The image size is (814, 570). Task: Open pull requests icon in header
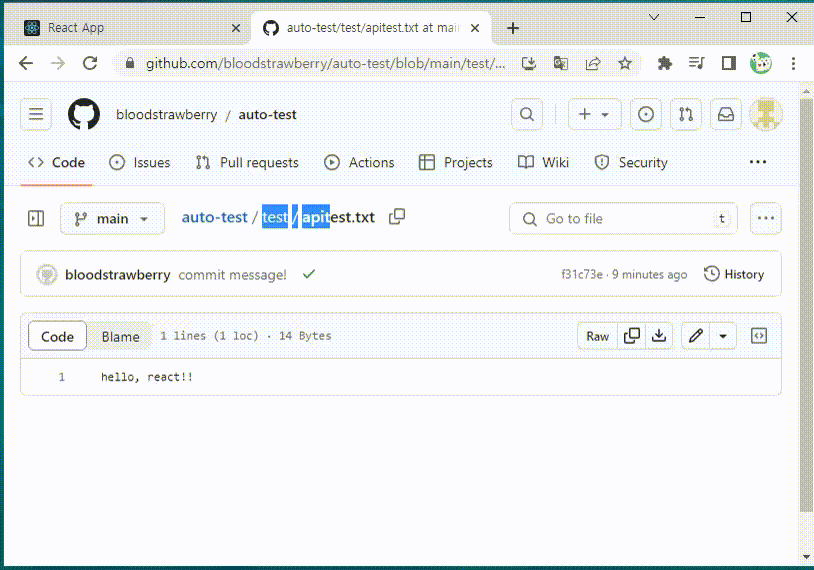pyautogui.click(x=686, y=114)
